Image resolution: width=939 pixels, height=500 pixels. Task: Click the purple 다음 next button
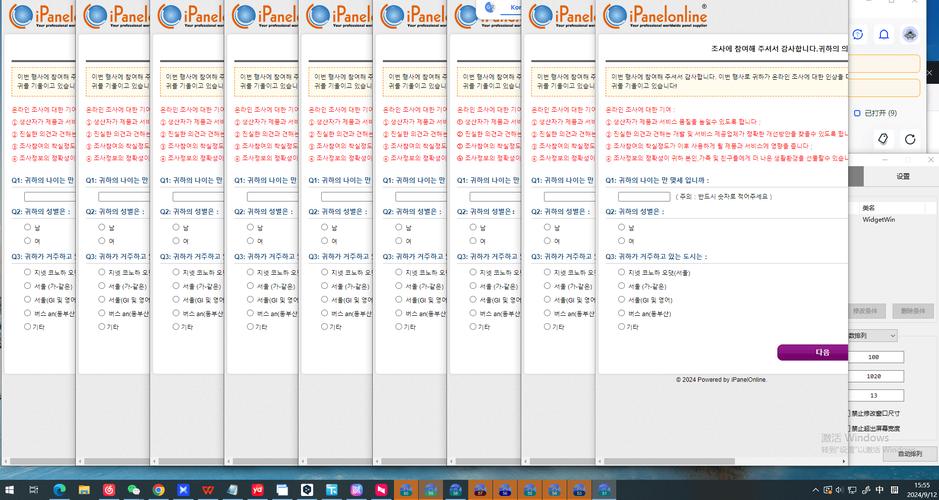click(813, 353)
